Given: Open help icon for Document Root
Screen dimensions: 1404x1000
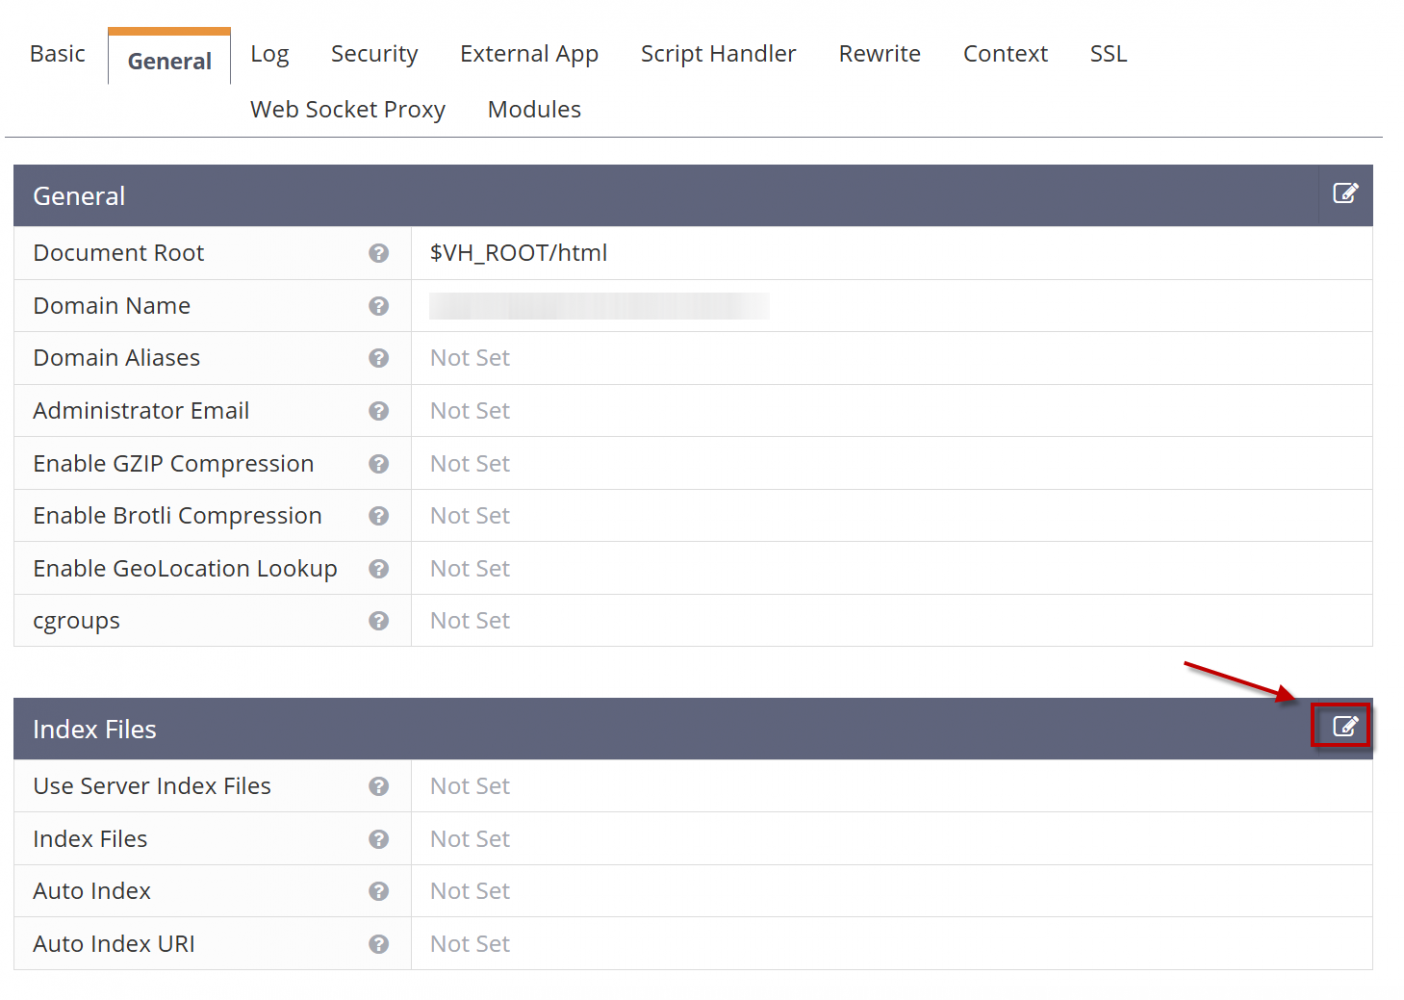Looking at the screenshot, I should 378,254.
